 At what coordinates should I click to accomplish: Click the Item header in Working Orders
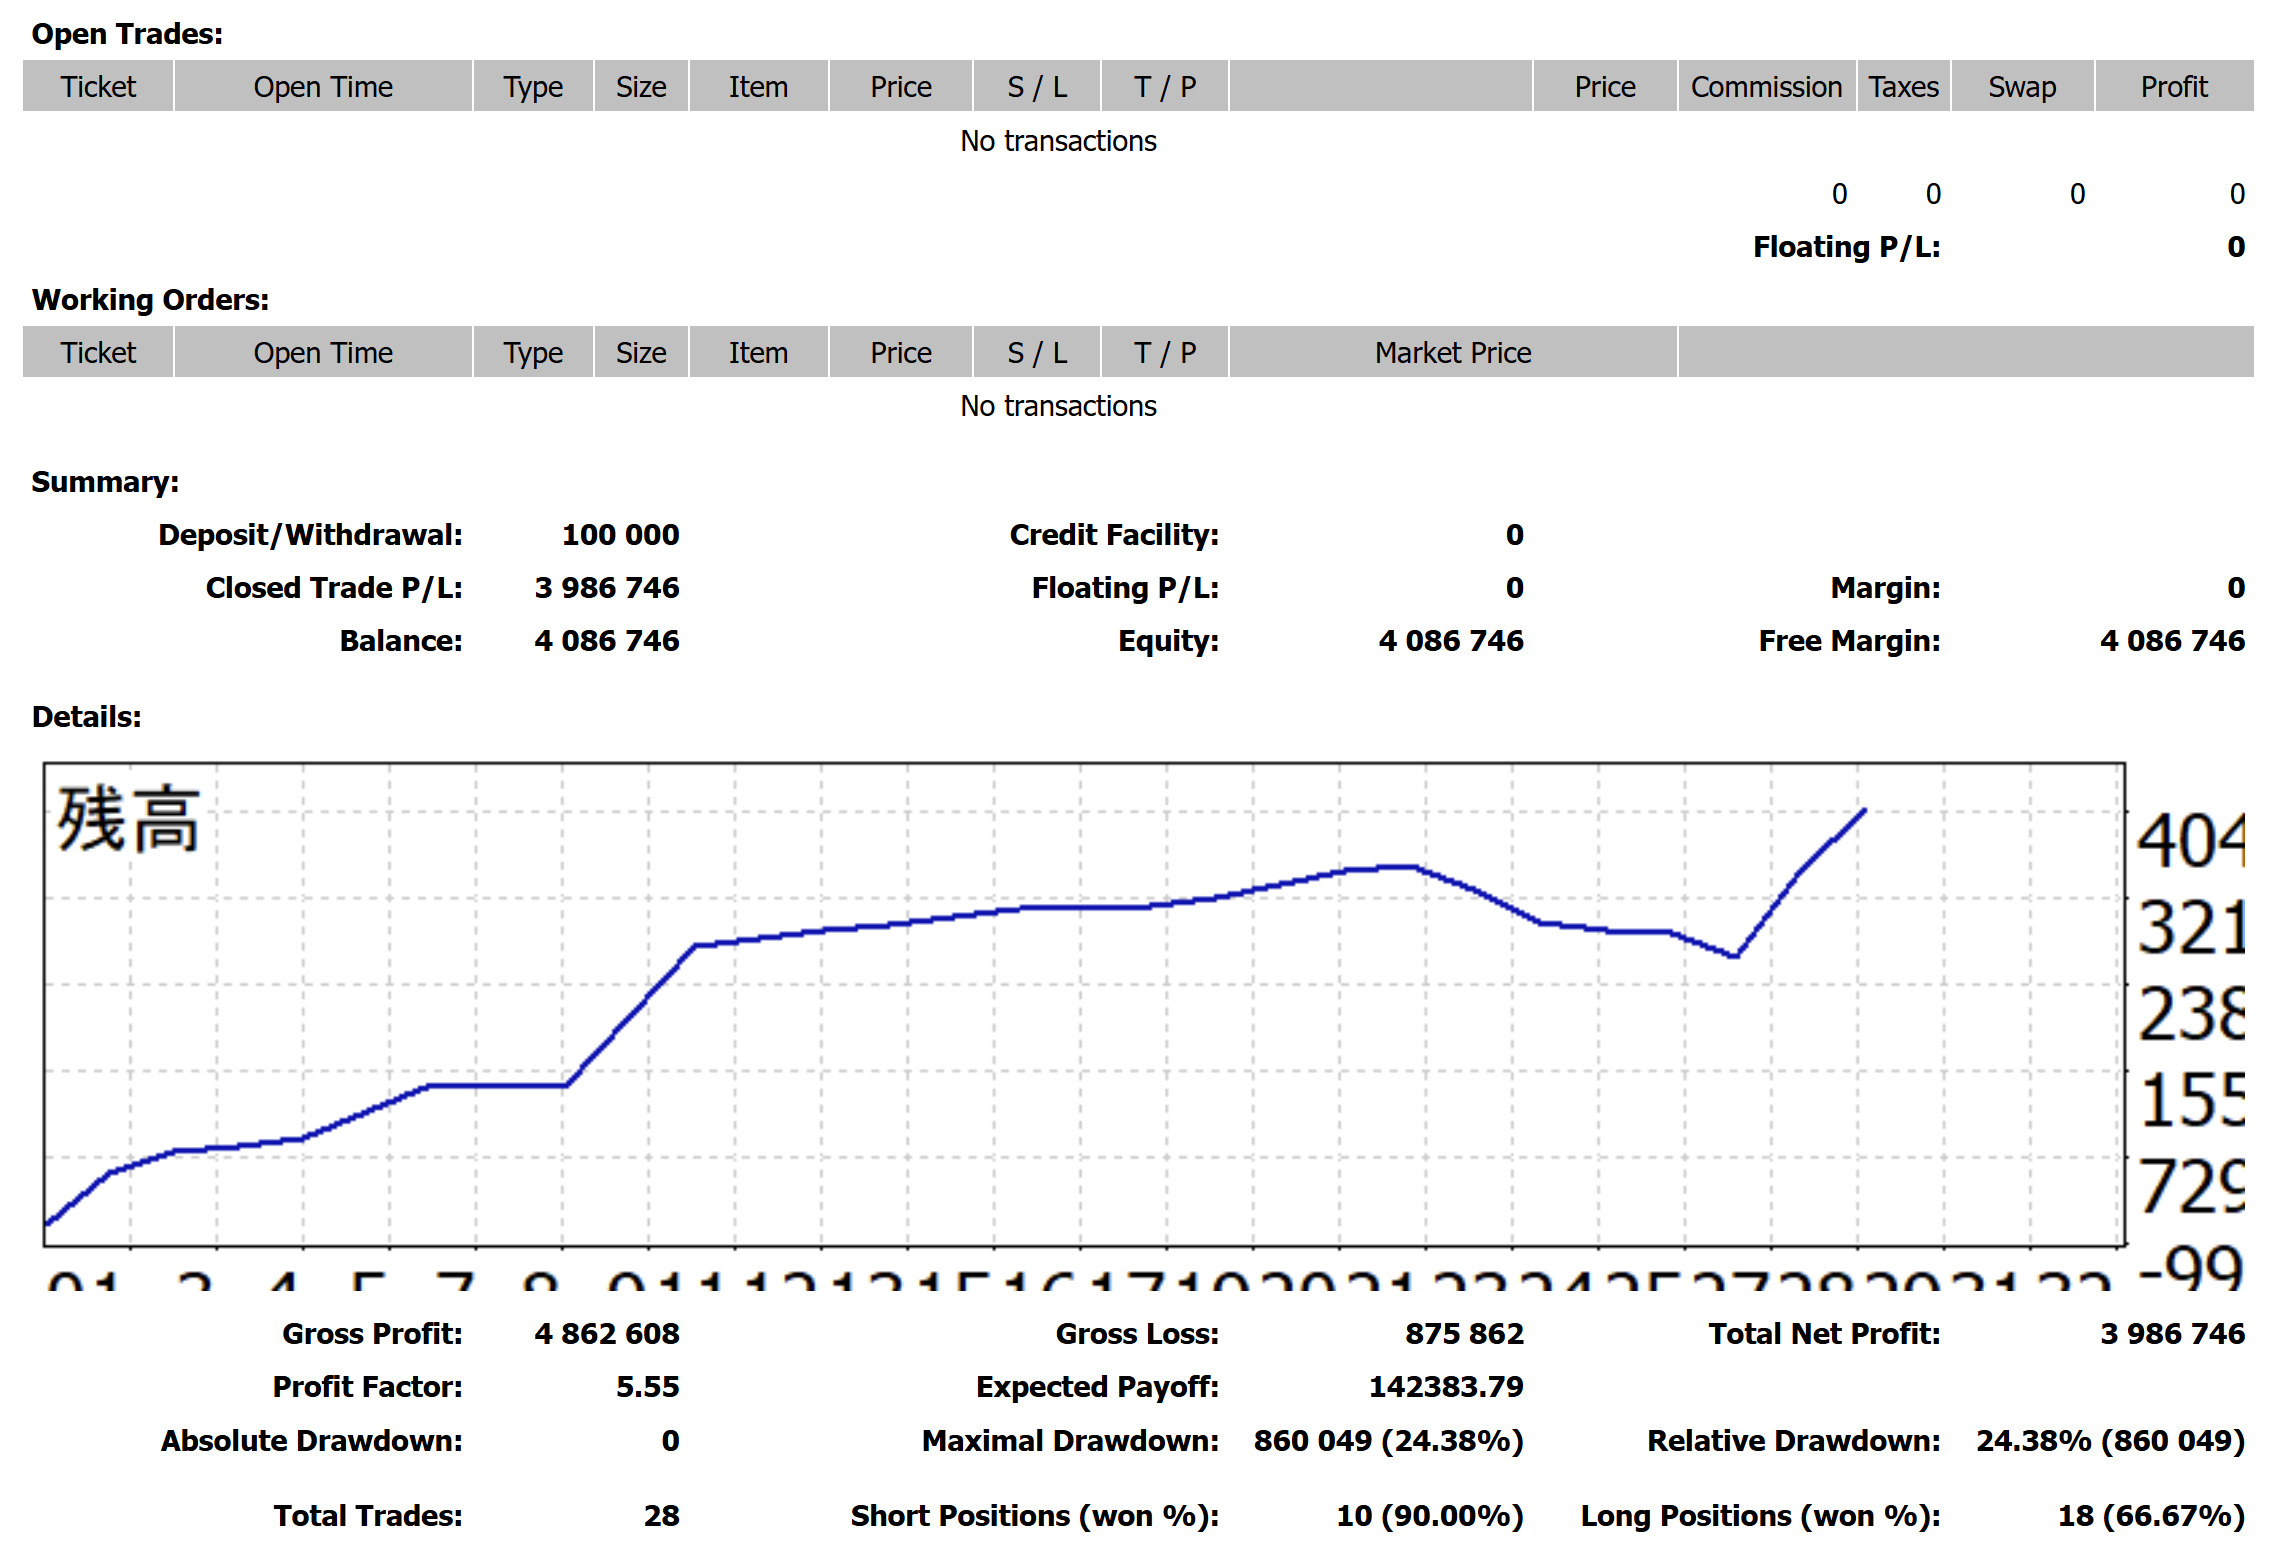tap(757, 353)
